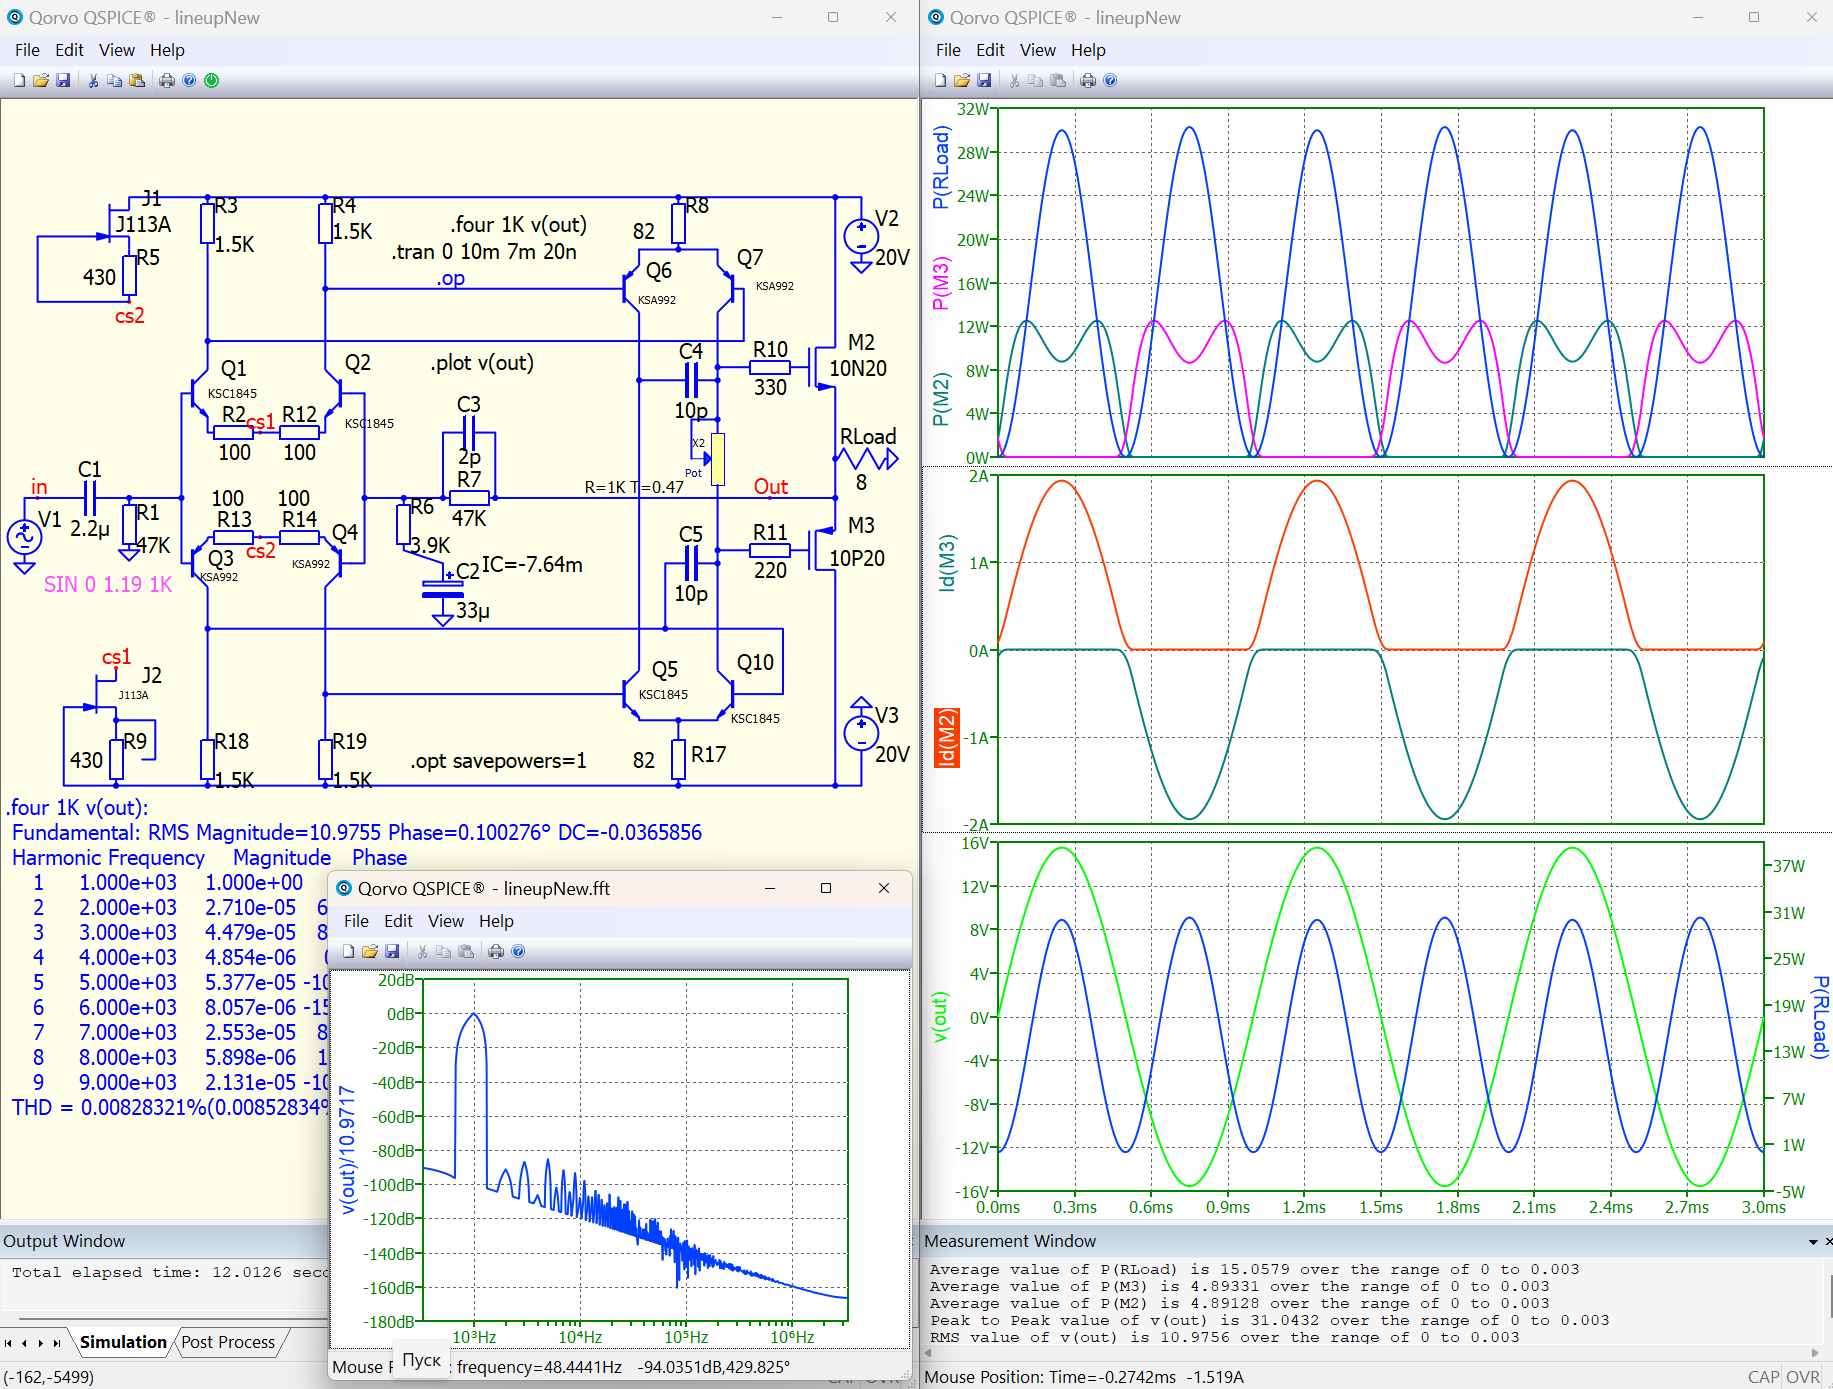Select the RLoad resistor symbol
Image resolution: width=1833 pixels, height=1389 pixels.
click(x=866, y=459)
